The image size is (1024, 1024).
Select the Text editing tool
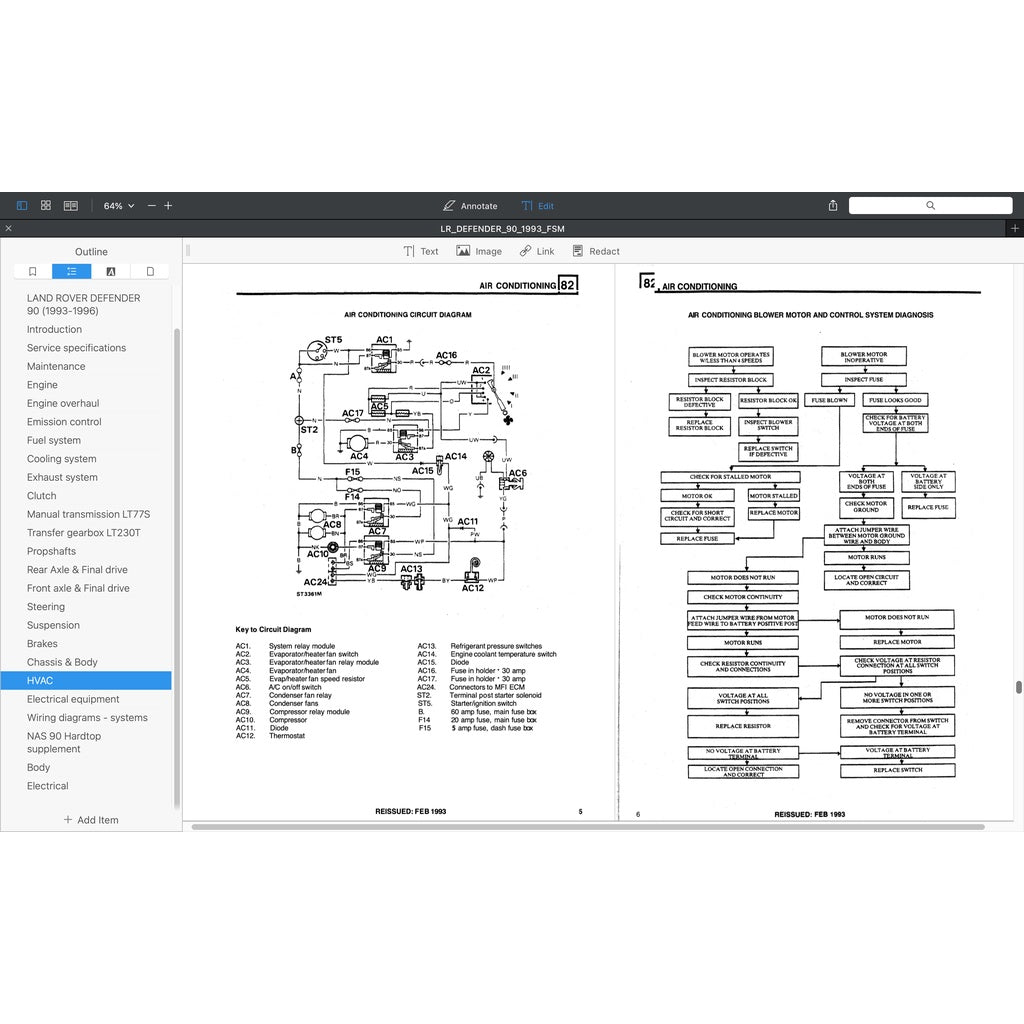click(421, 252)
